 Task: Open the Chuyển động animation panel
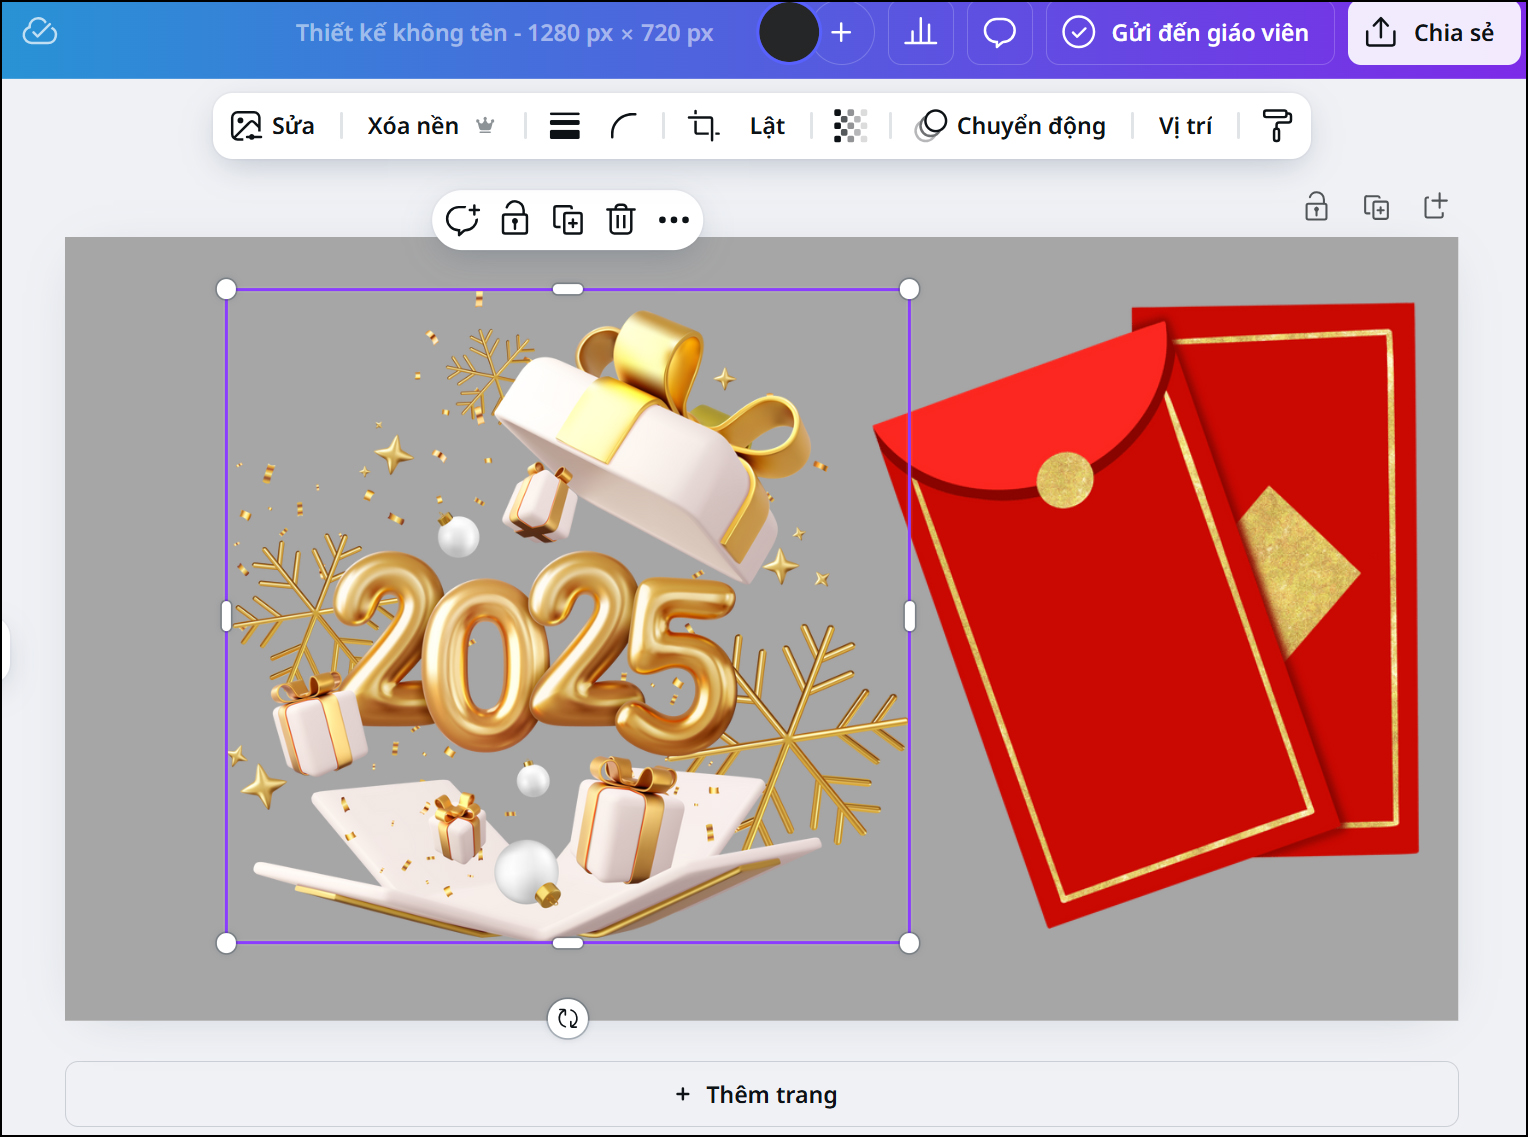(1011, 126)
